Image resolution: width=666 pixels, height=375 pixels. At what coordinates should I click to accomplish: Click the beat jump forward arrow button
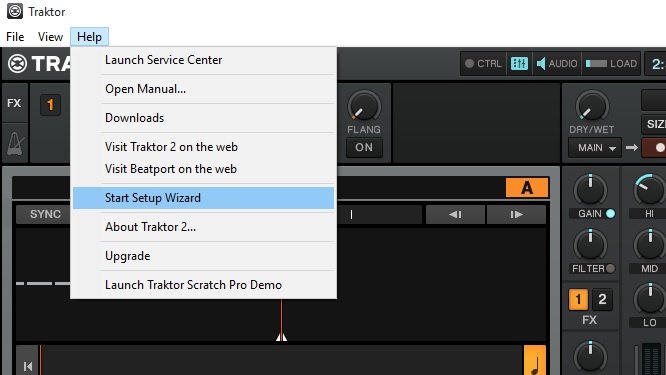[x=516, y=214]
